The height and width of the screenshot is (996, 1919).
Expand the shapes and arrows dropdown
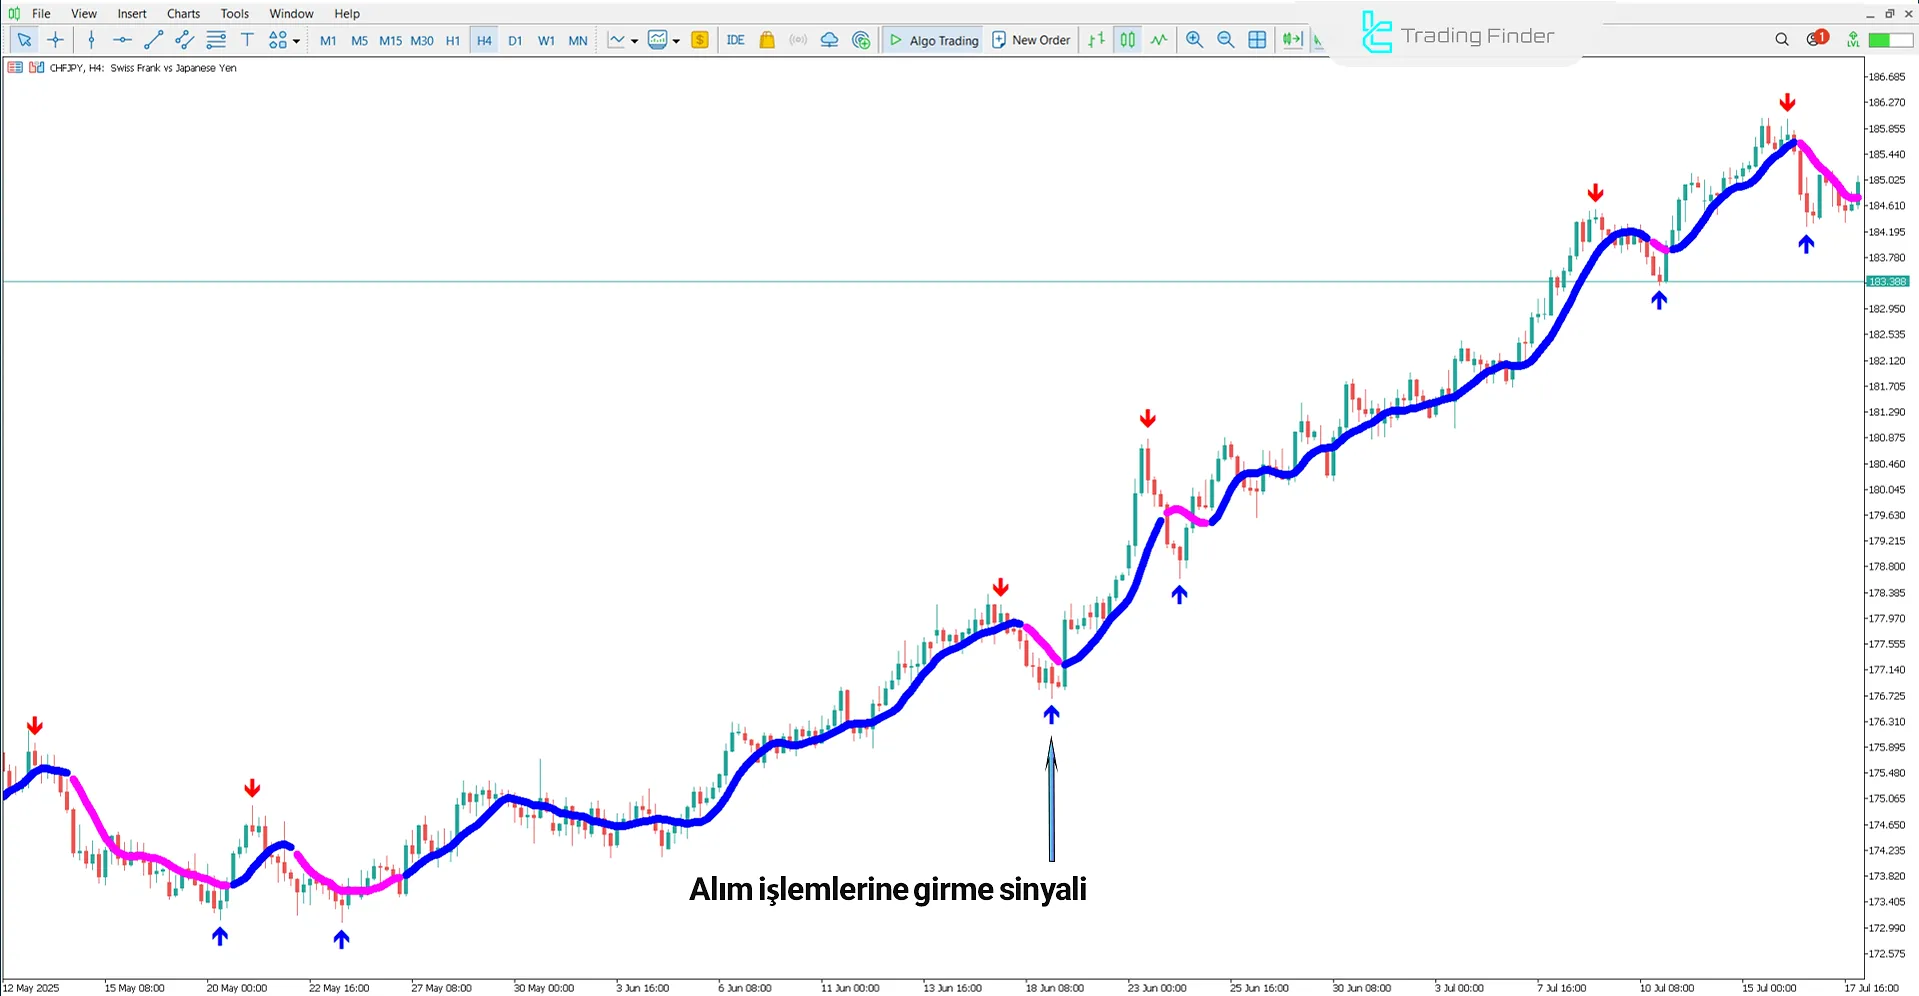297,40
